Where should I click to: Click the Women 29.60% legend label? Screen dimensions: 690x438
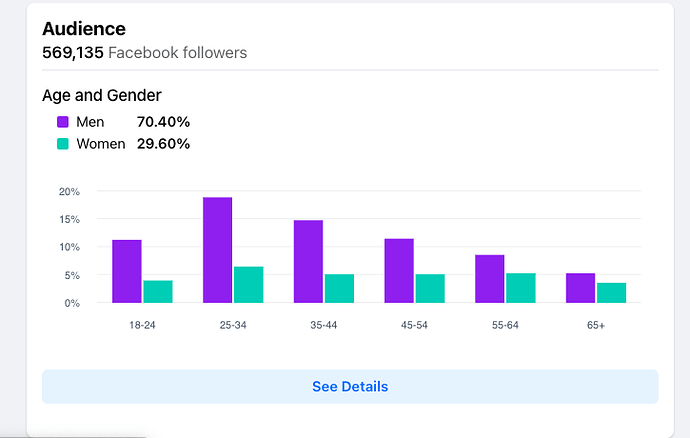click(x=133, y=144)
